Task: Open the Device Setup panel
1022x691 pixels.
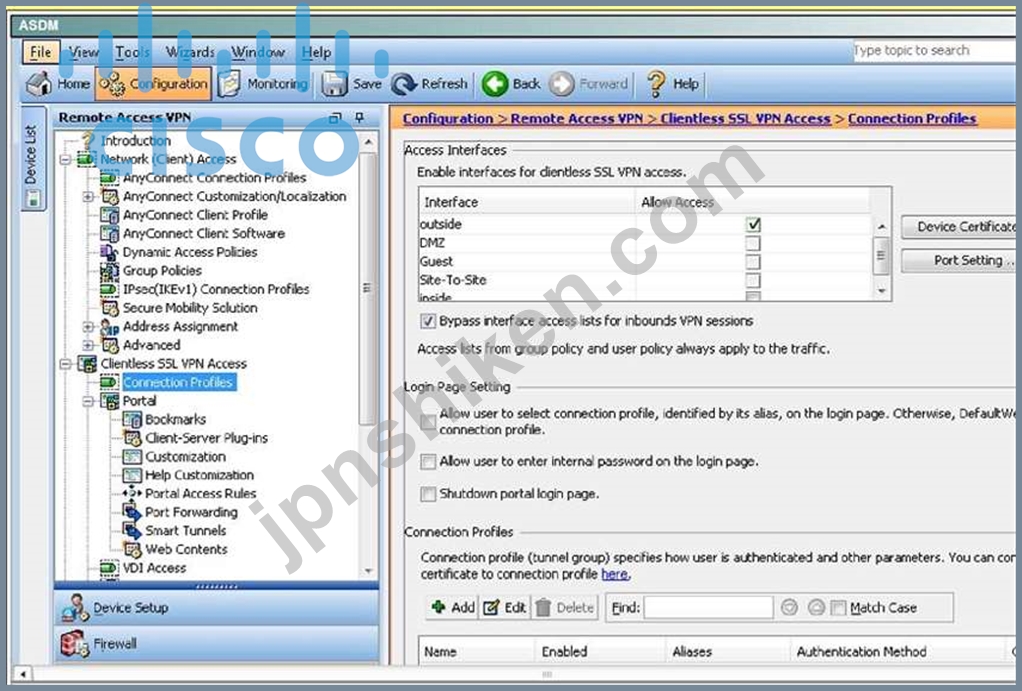Action: tap(216, 608)
